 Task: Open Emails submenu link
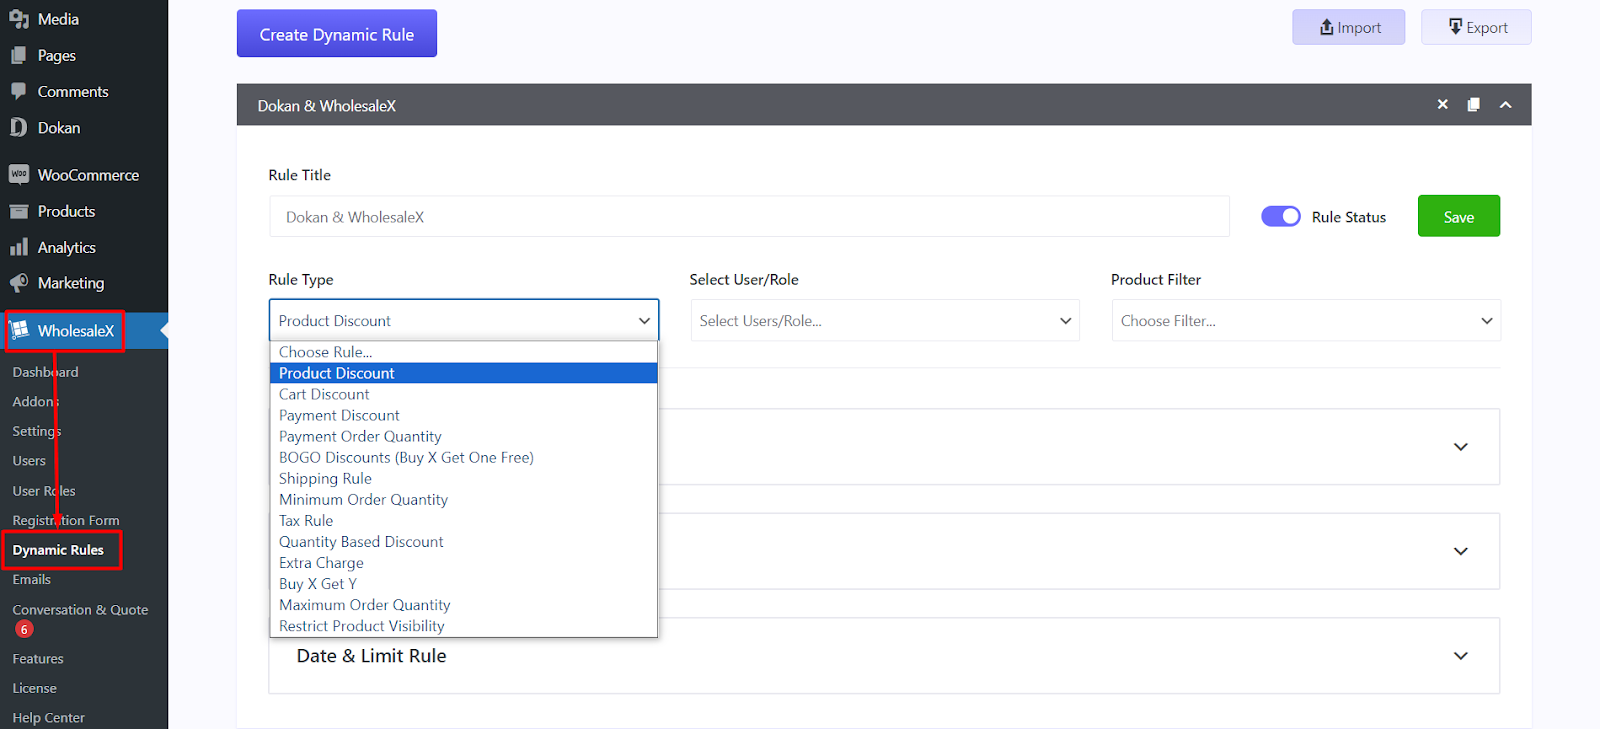click(32, 579)
